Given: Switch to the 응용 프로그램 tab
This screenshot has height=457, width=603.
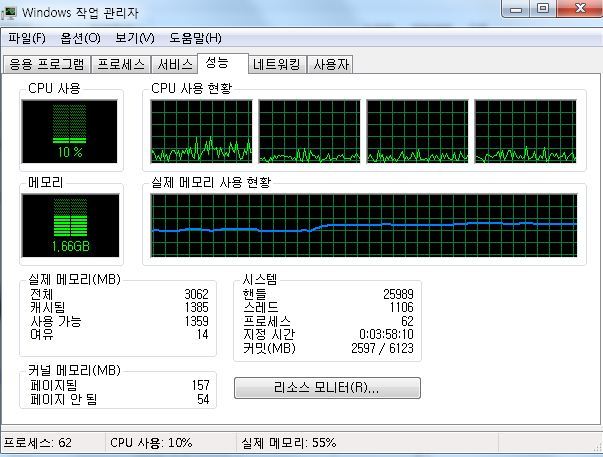Looking at the screenshot, I should click(47, 64).
